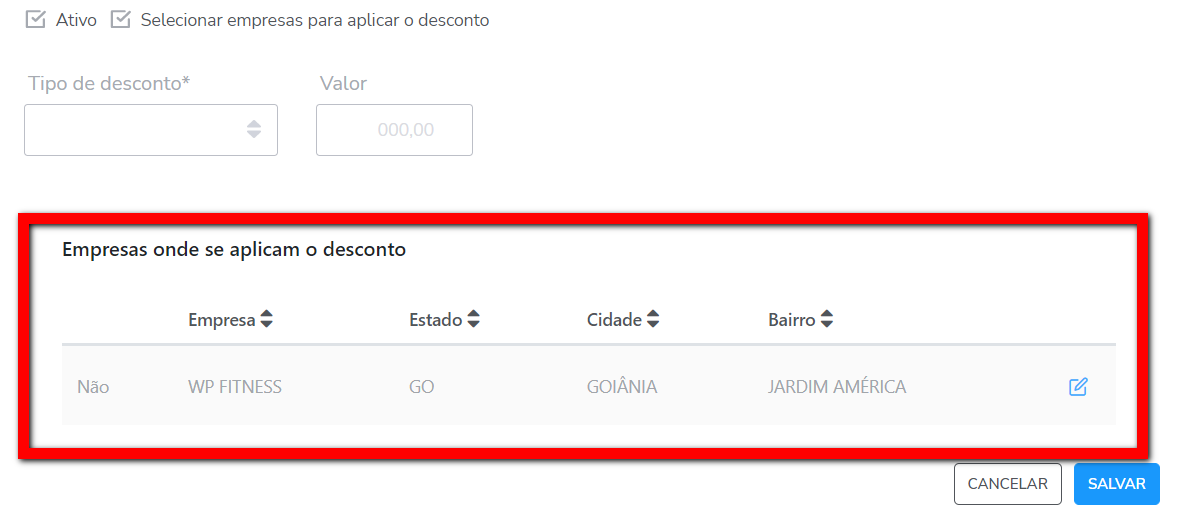Click the Não cell in the company row
This screenshot has width=1179, height=508.
click(x=93, y=387)
